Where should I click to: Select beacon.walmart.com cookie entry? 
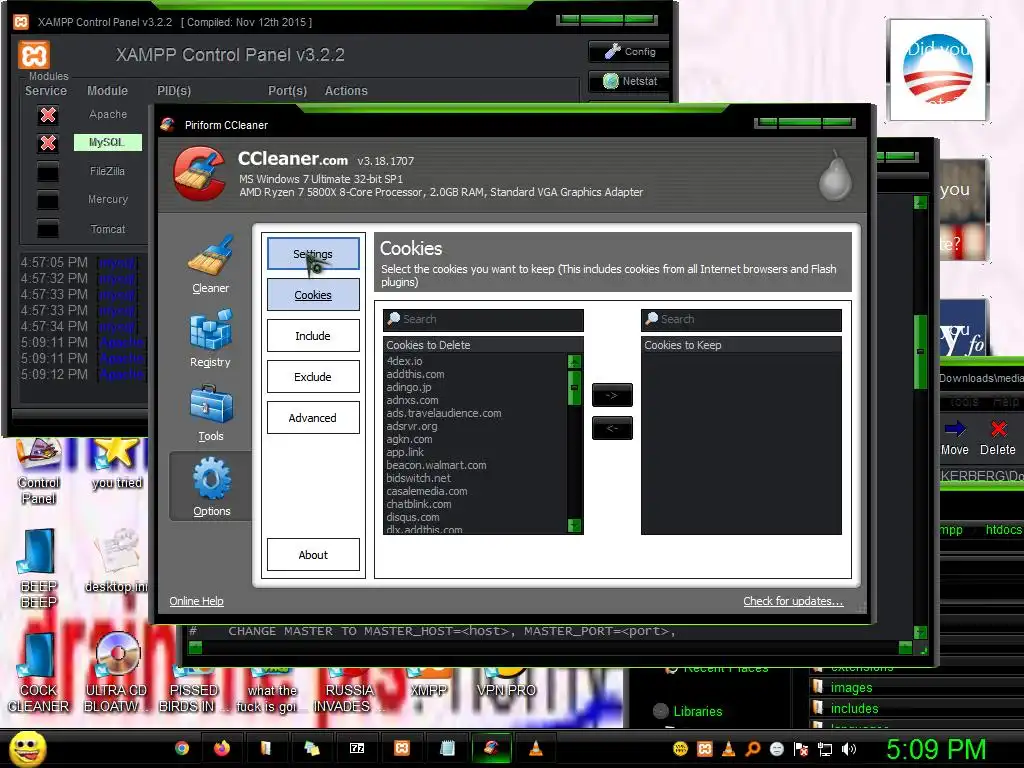(x=436, y=465)
